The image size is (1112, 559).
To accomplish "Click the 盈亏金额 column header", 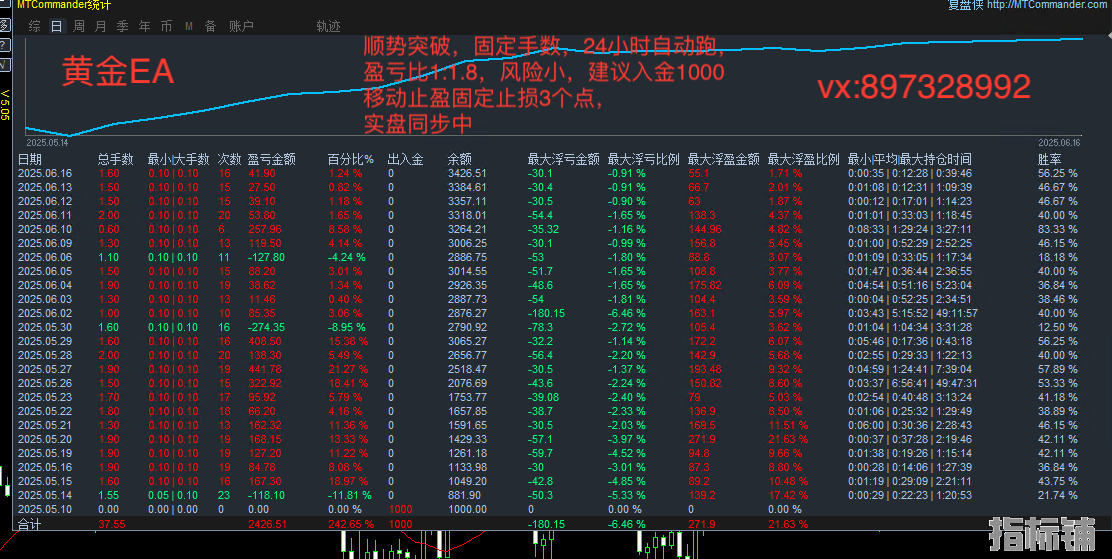I will coord(271,159).
